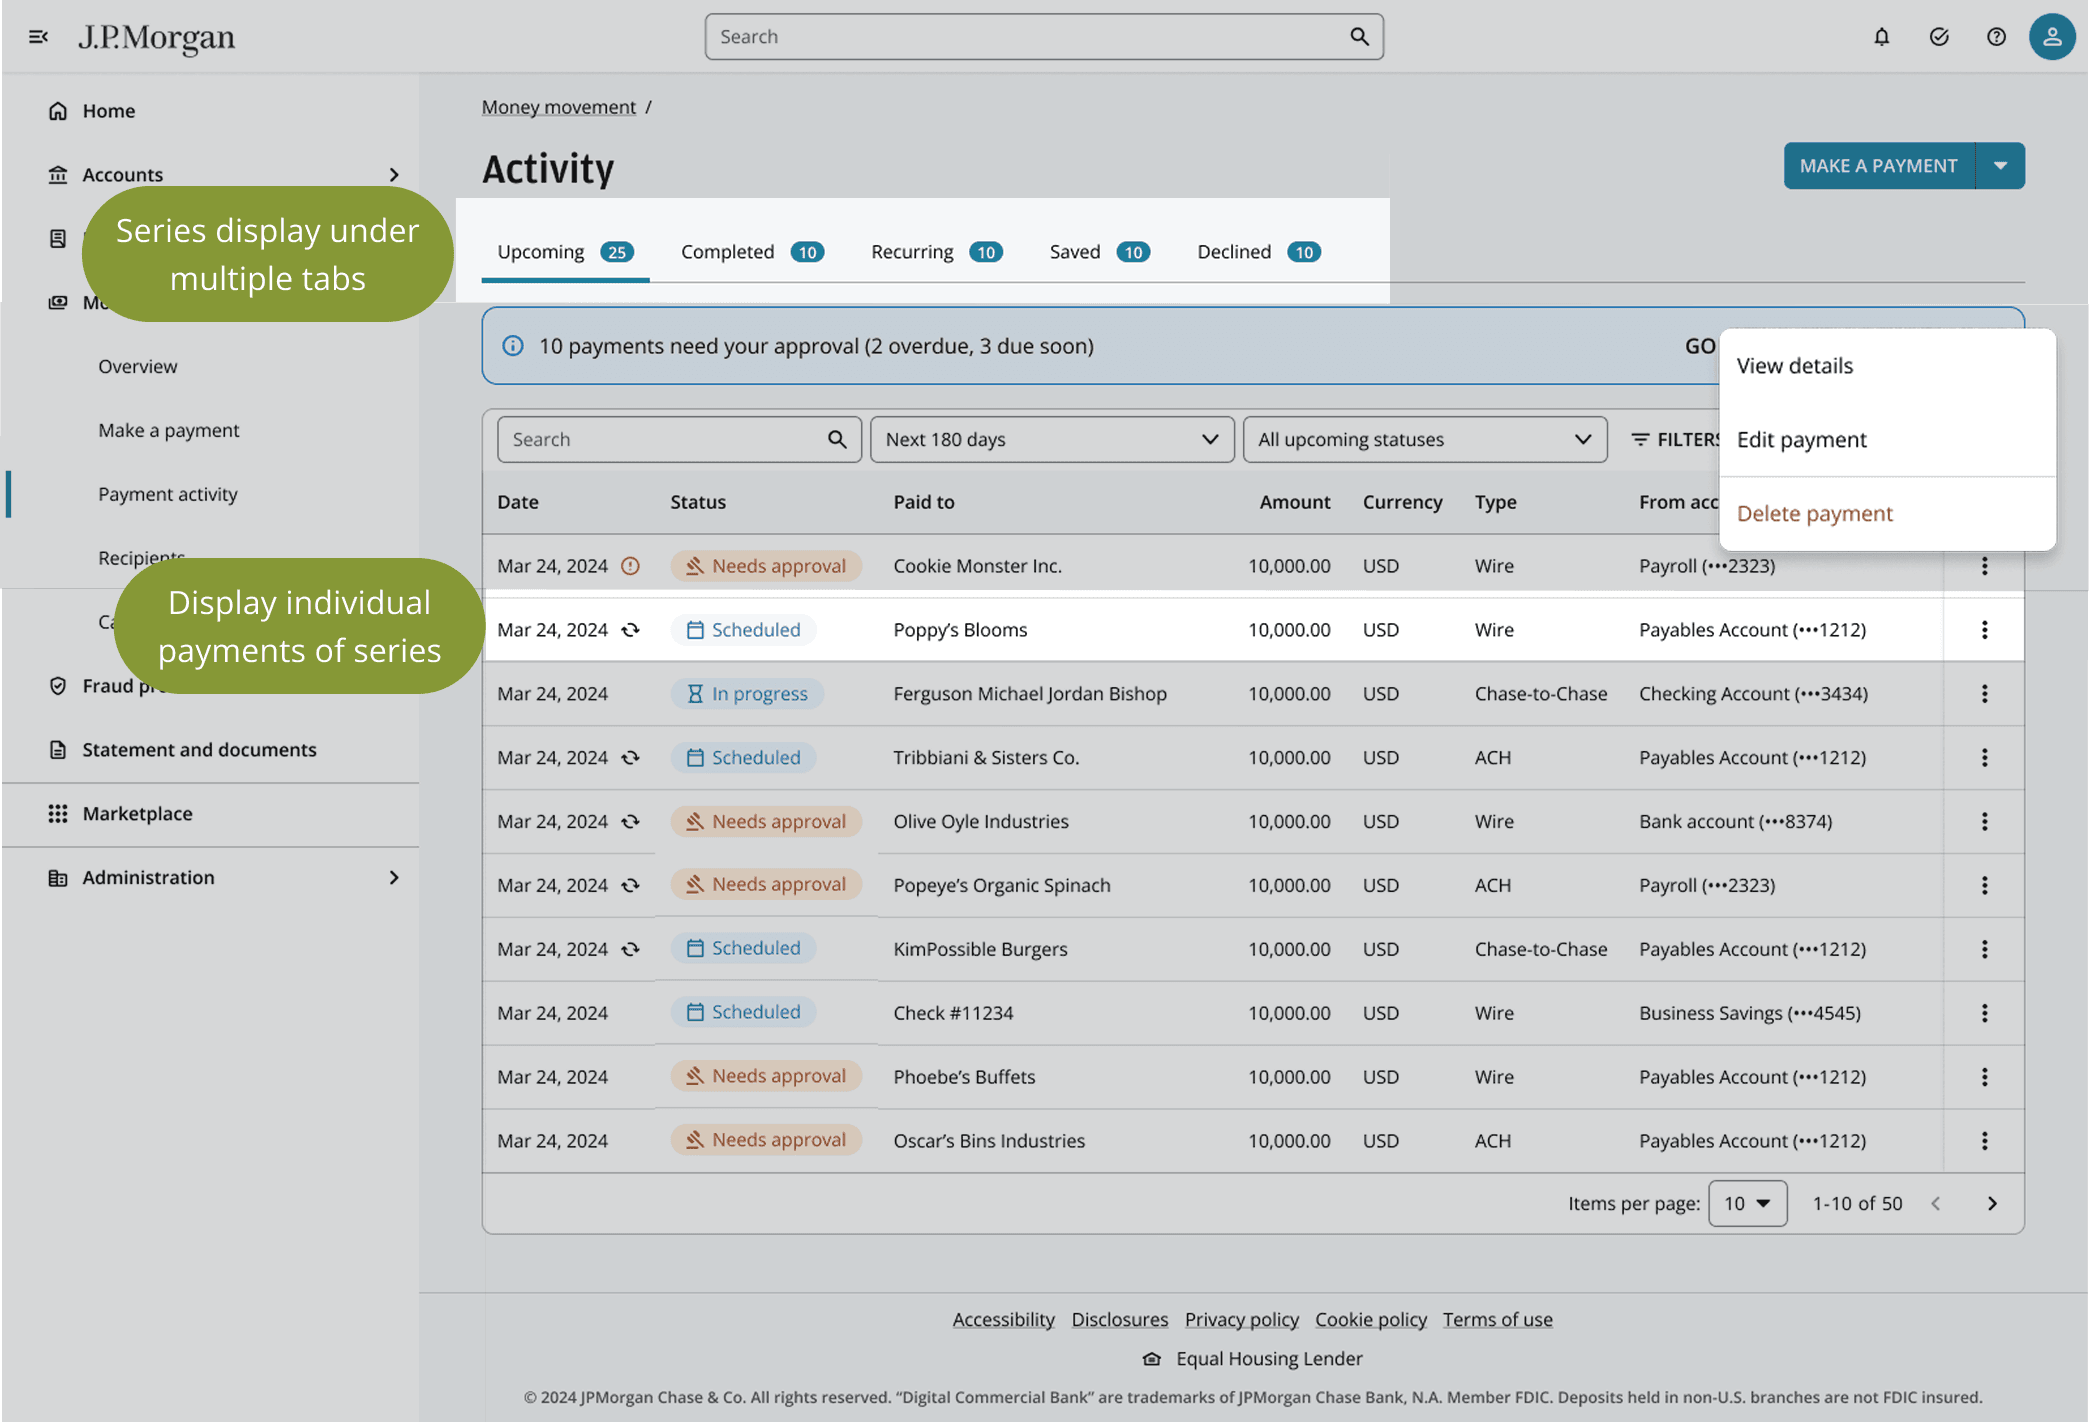Click the notifications bell icon
Viewport: 2089px width, 1422px height.
point(1881,37)
